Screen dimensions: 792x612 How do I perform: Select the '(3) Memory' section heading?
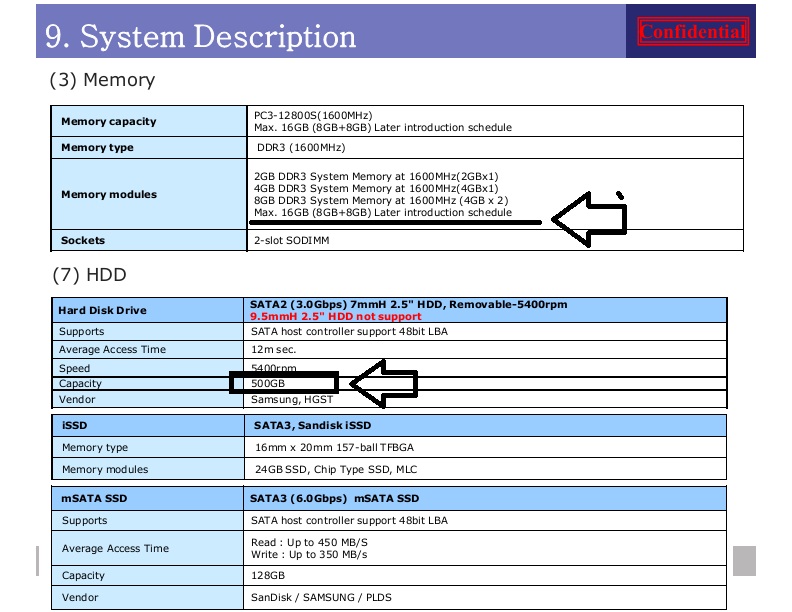coord(103,80)
